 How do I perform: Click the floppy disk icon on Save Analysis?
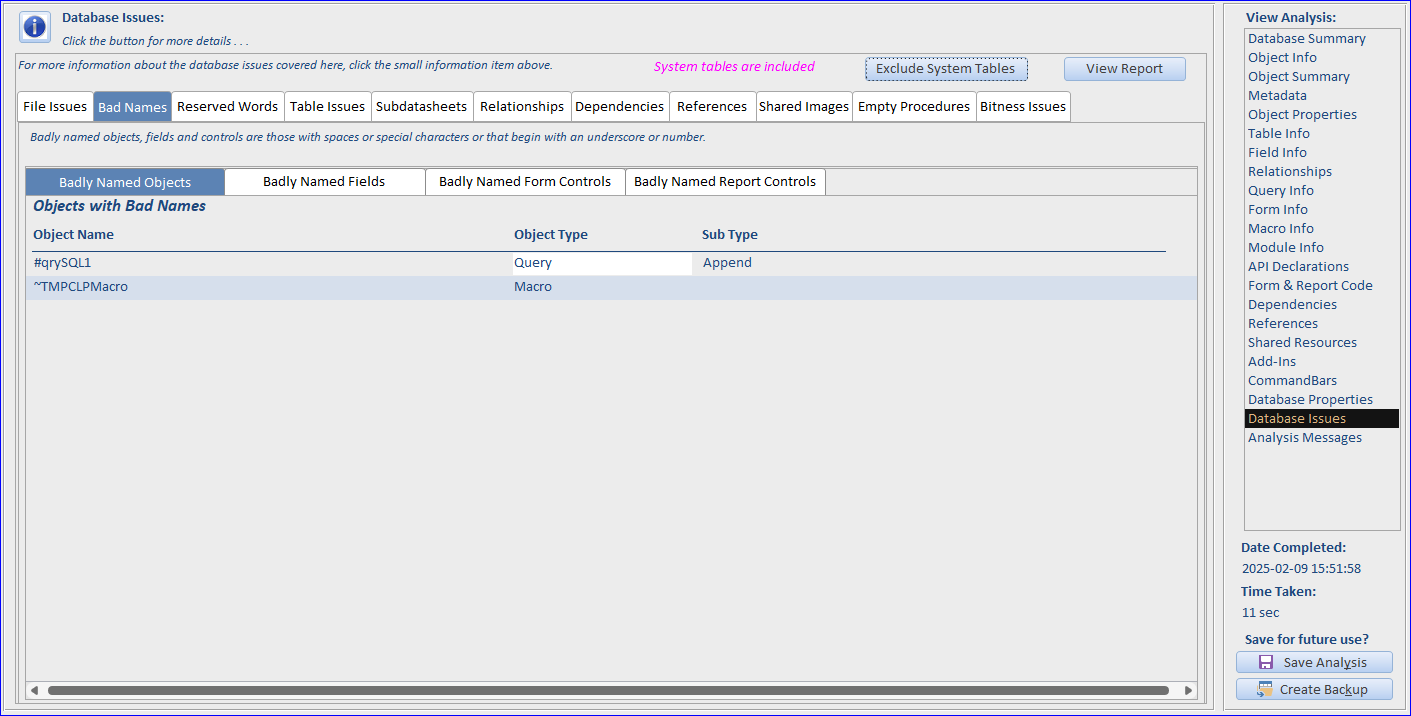[x=1265, y=663]
